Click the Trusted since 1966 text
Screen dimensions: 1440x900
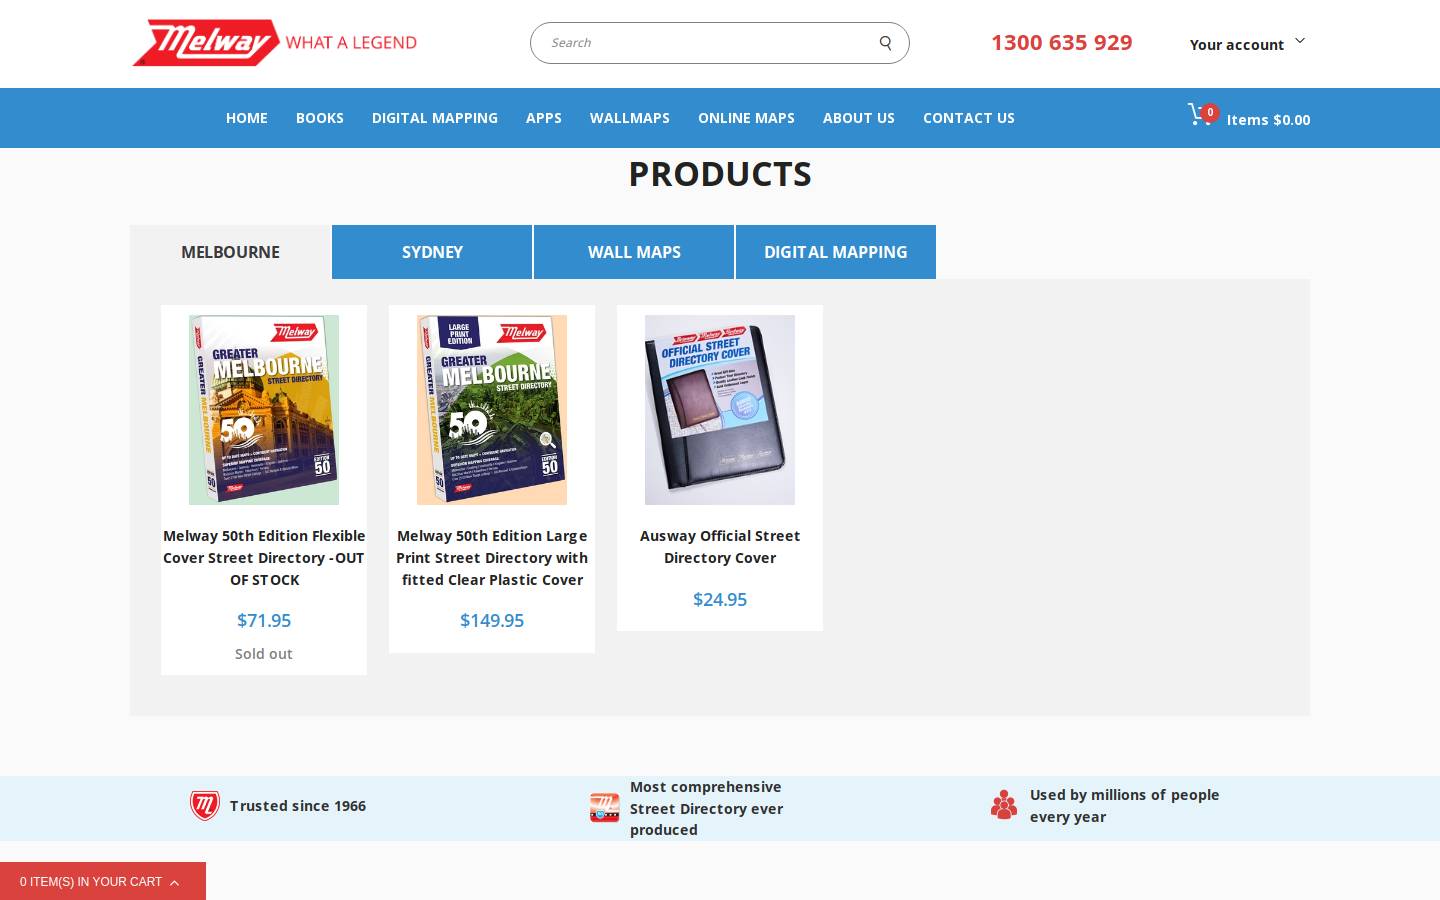point(298,806)
